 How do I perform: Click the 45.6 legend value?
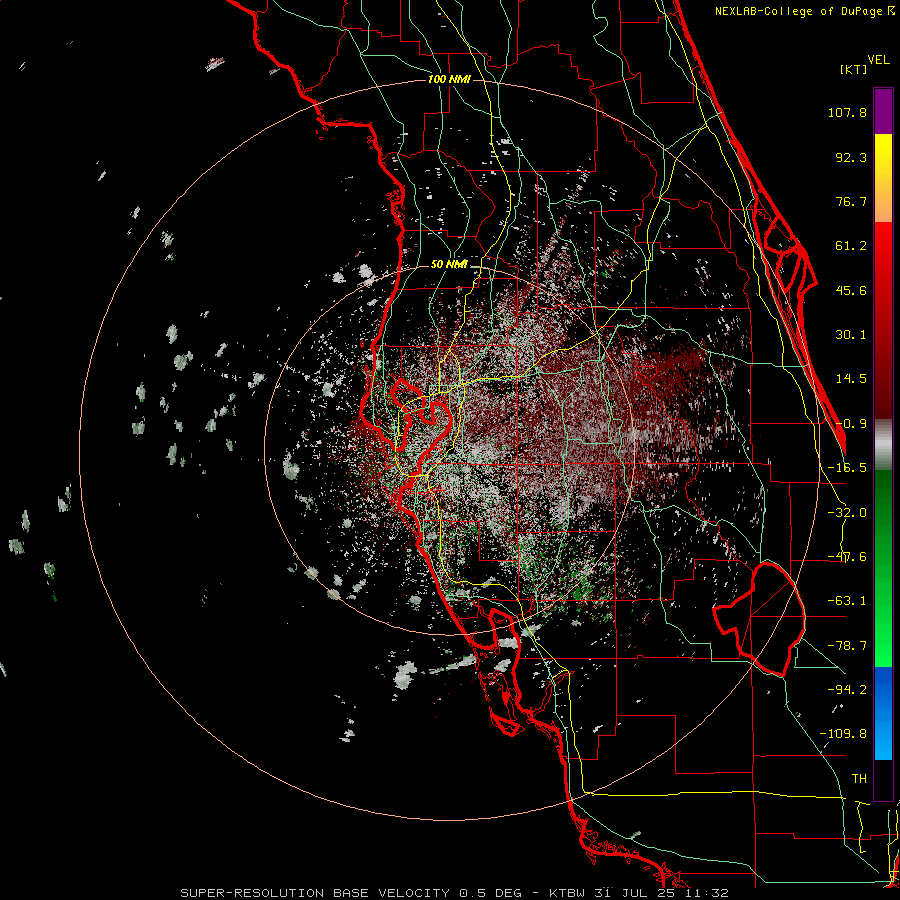click(851, 290)
